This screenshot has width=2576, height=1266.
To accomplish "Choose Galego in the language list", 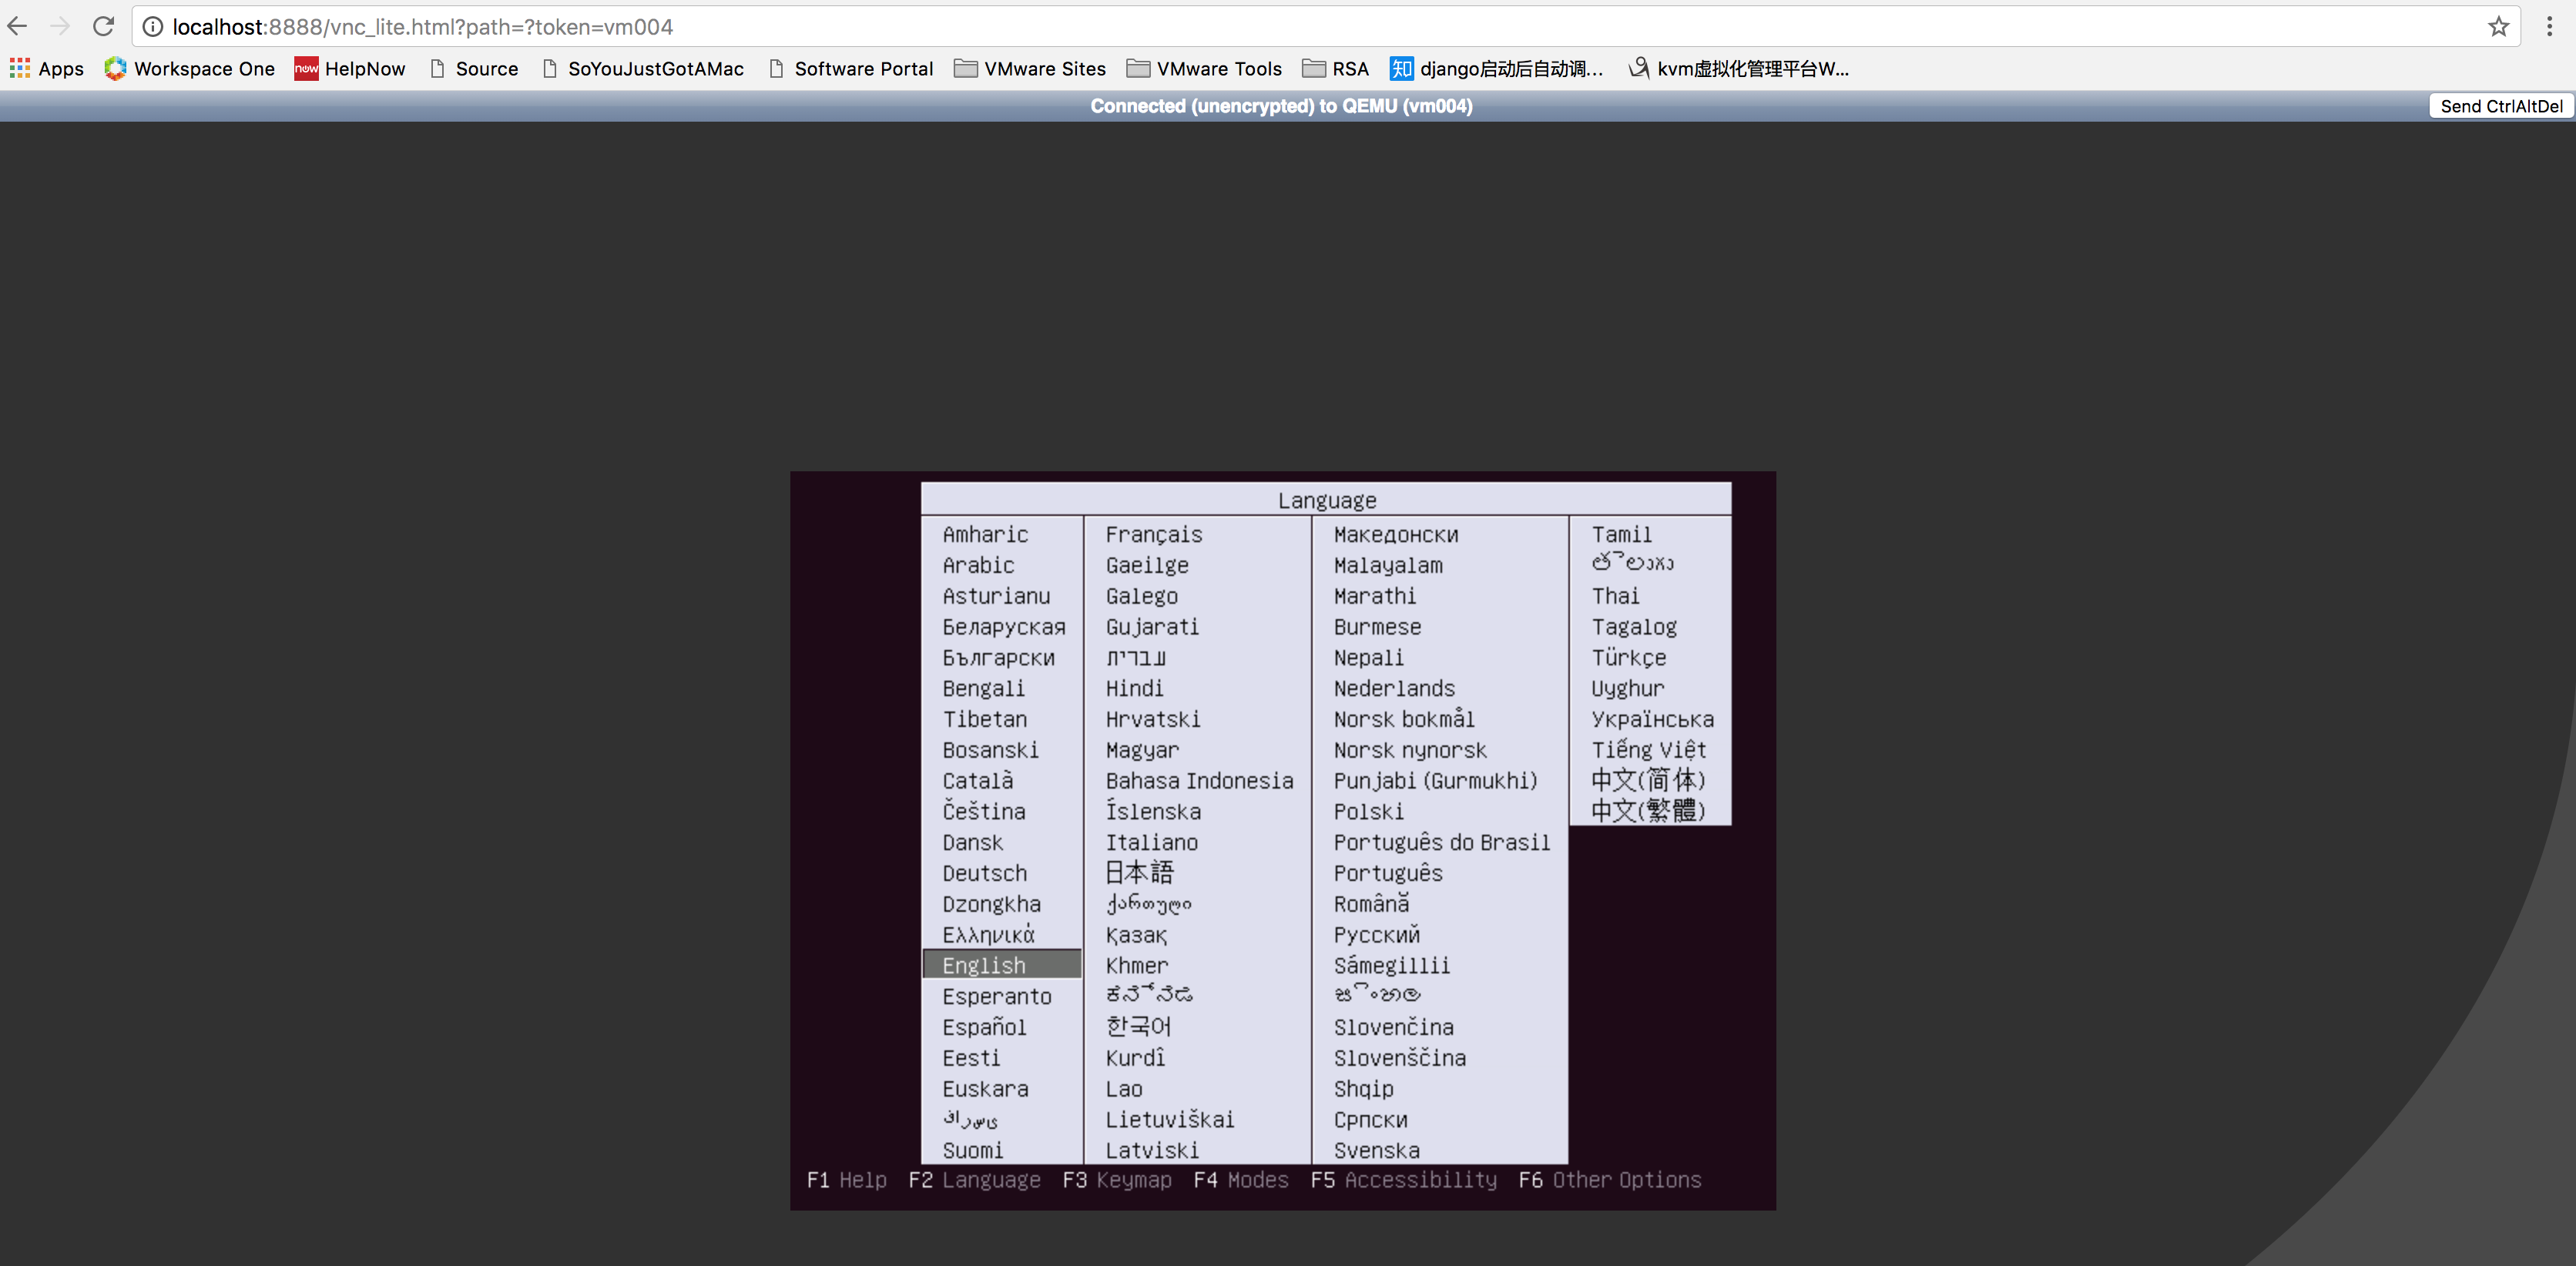I will point(1141,596).
